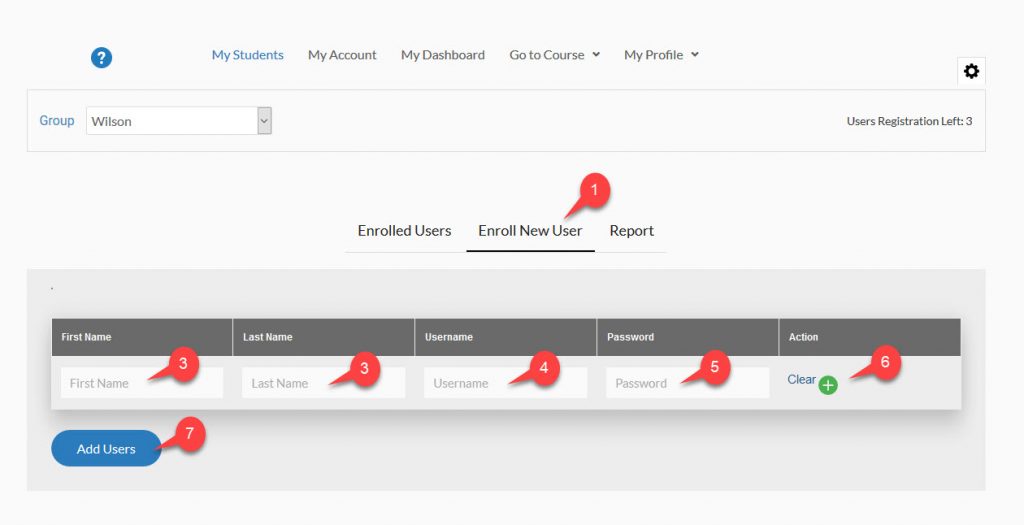The width and height of the screenshot is (1024, 525).
Task: Open settings via the gear icon
Action: (x=971, y=71)
